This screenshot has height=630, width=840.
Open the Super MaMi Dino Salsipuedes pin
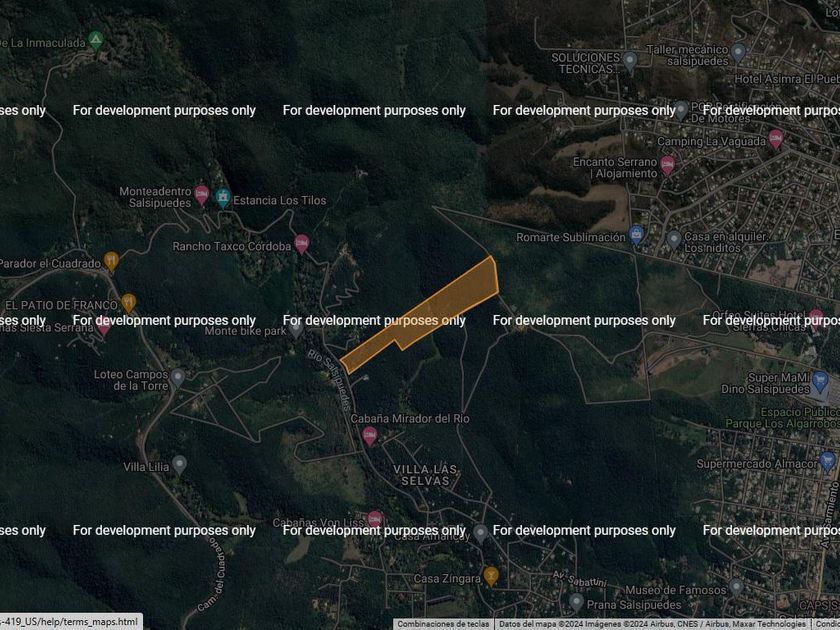tap(820, 381)
